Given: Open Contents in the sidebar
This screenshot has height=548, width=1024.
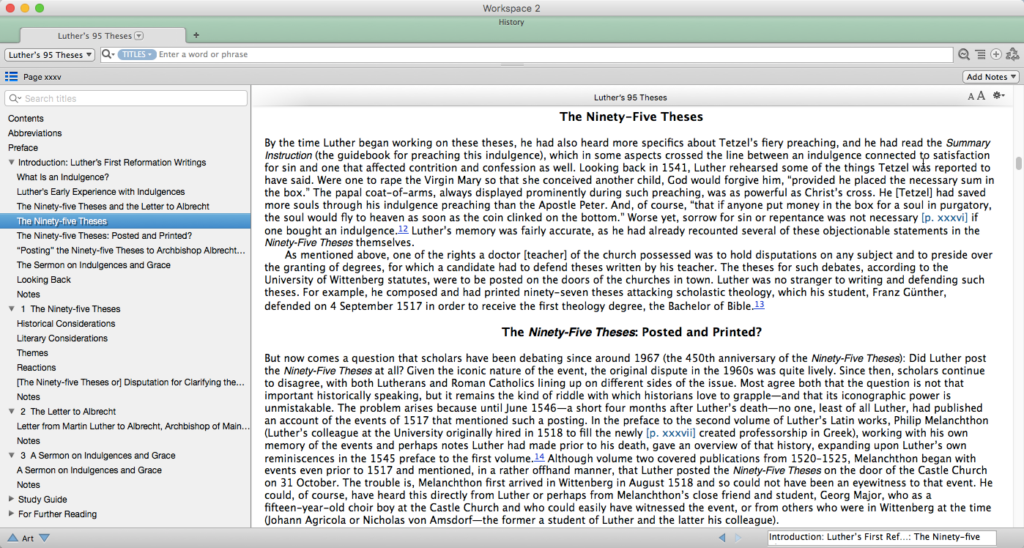Looking at the screenshot, I should click(x=25, y=118).
